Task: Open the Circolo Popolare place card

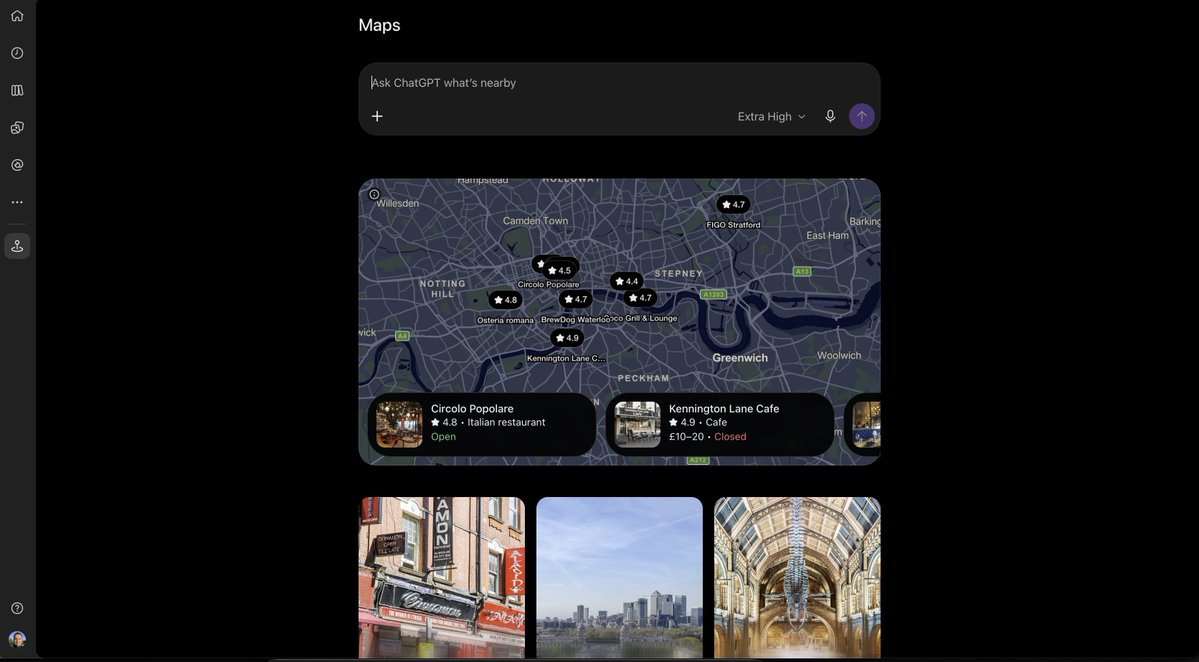Action: pos(482,424)
